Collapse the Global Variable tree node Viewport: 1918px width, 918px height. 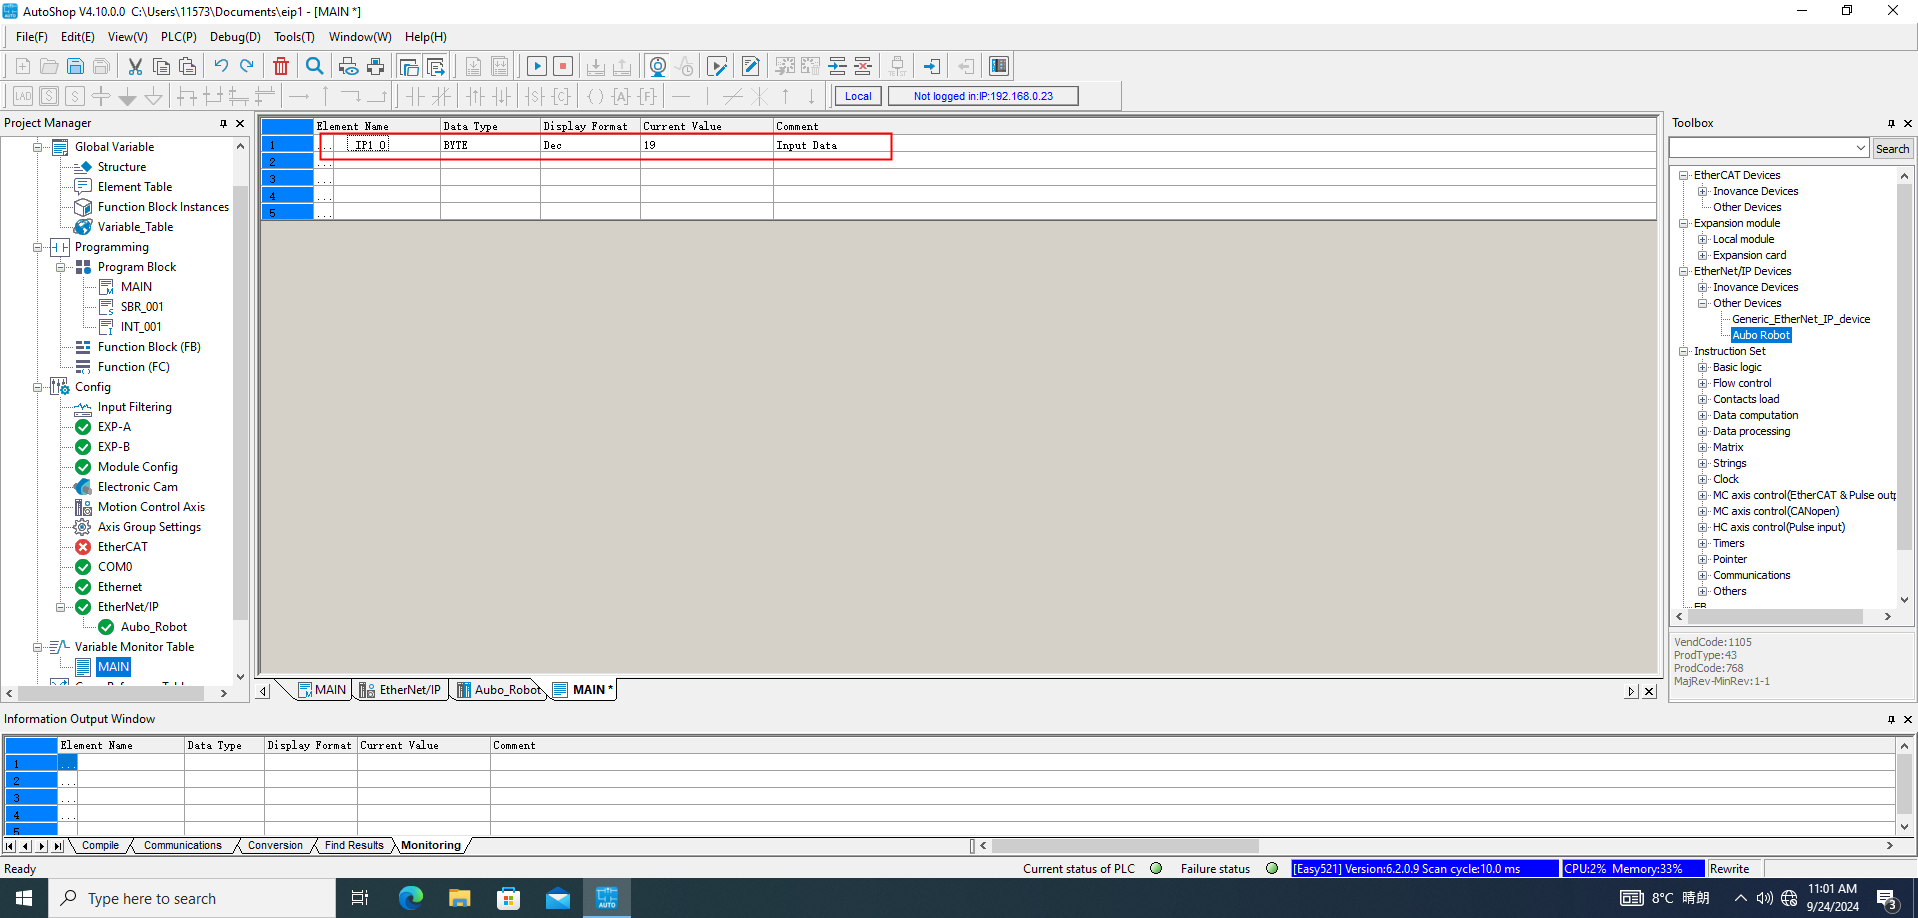click(x=38, y=147)
